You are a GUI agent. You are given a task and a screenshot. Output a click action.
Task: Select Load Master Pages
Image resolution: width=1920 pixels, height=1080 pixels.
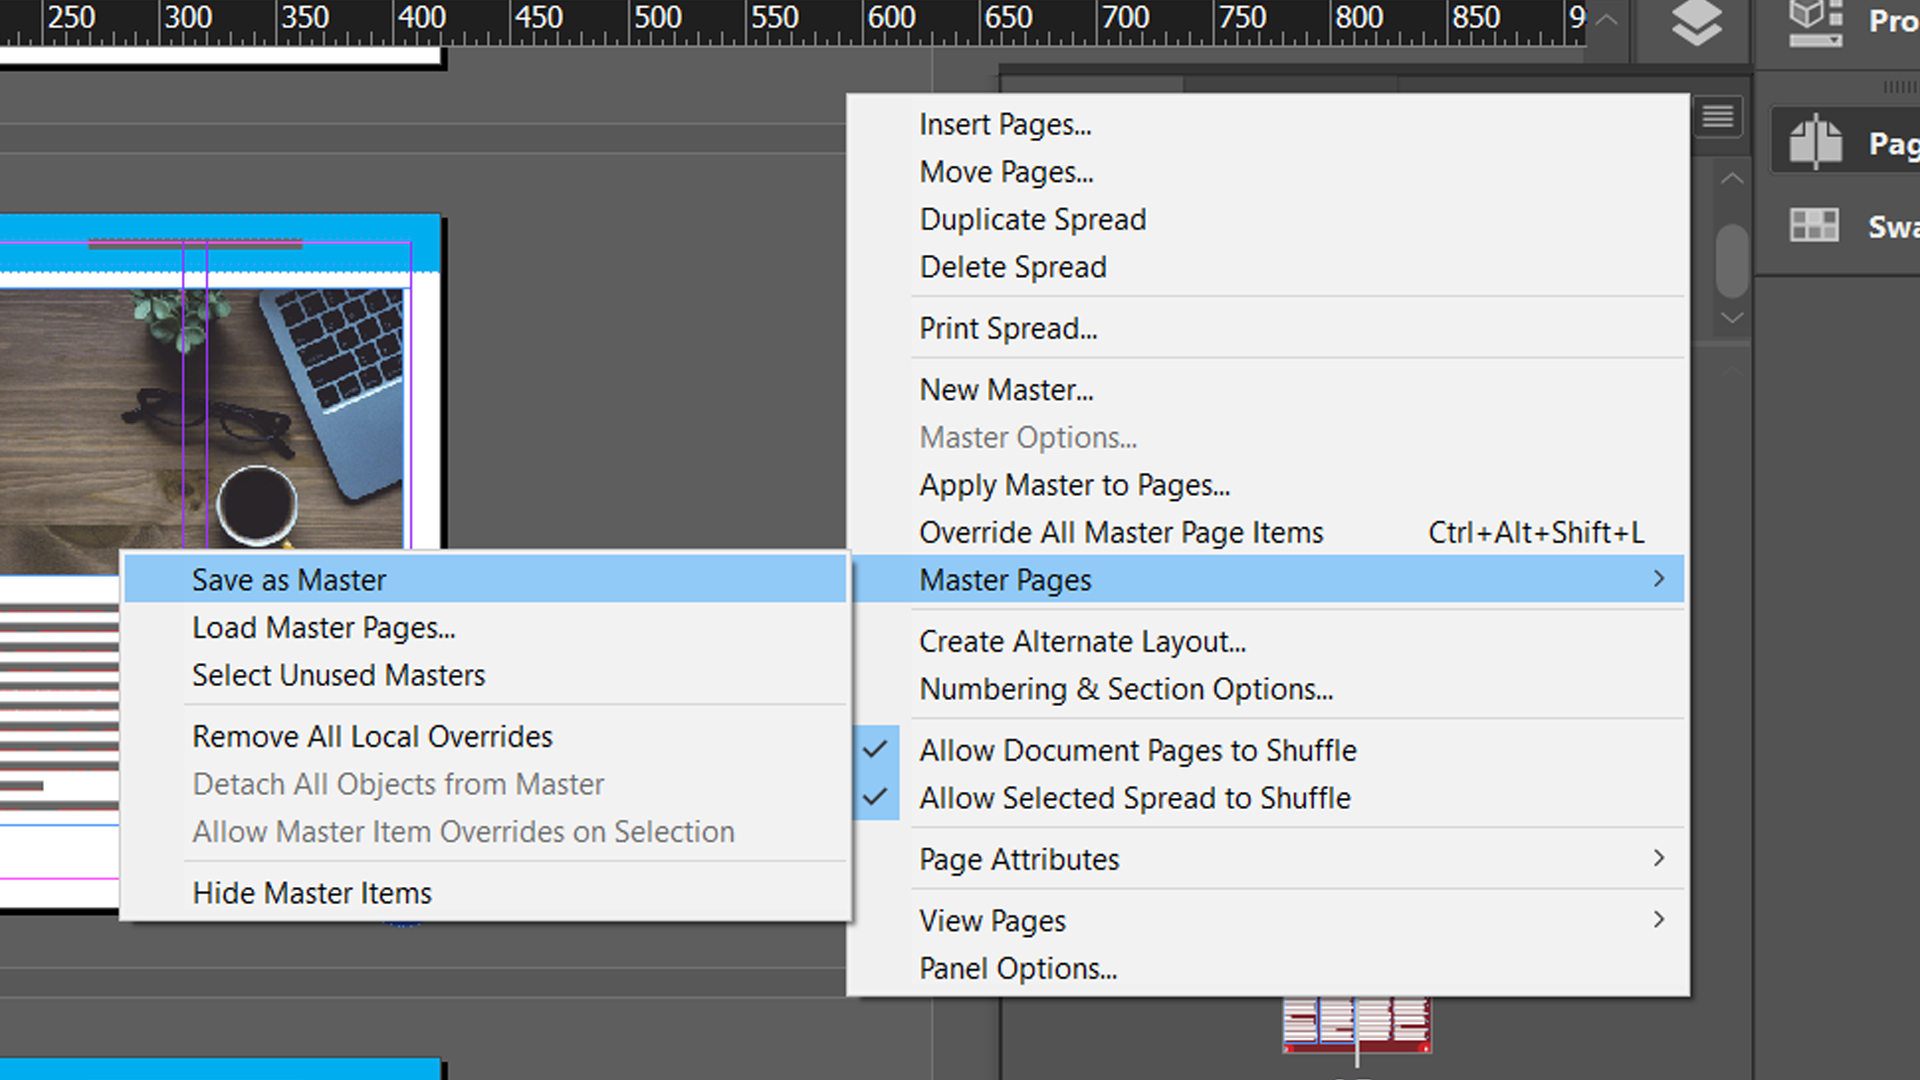323,627
